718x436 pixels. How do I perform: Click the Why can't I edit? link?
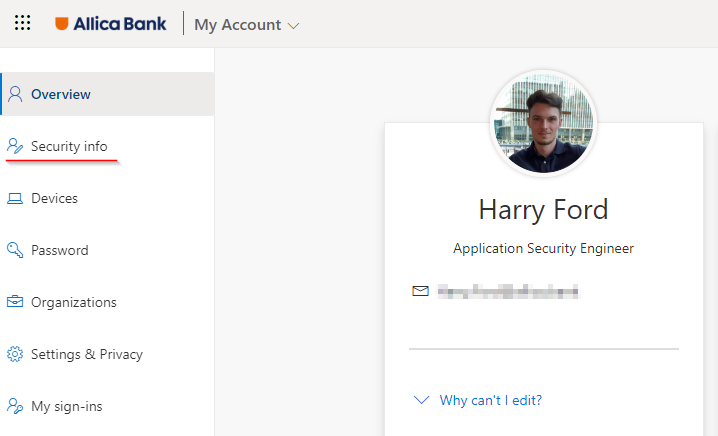(491, 400)
